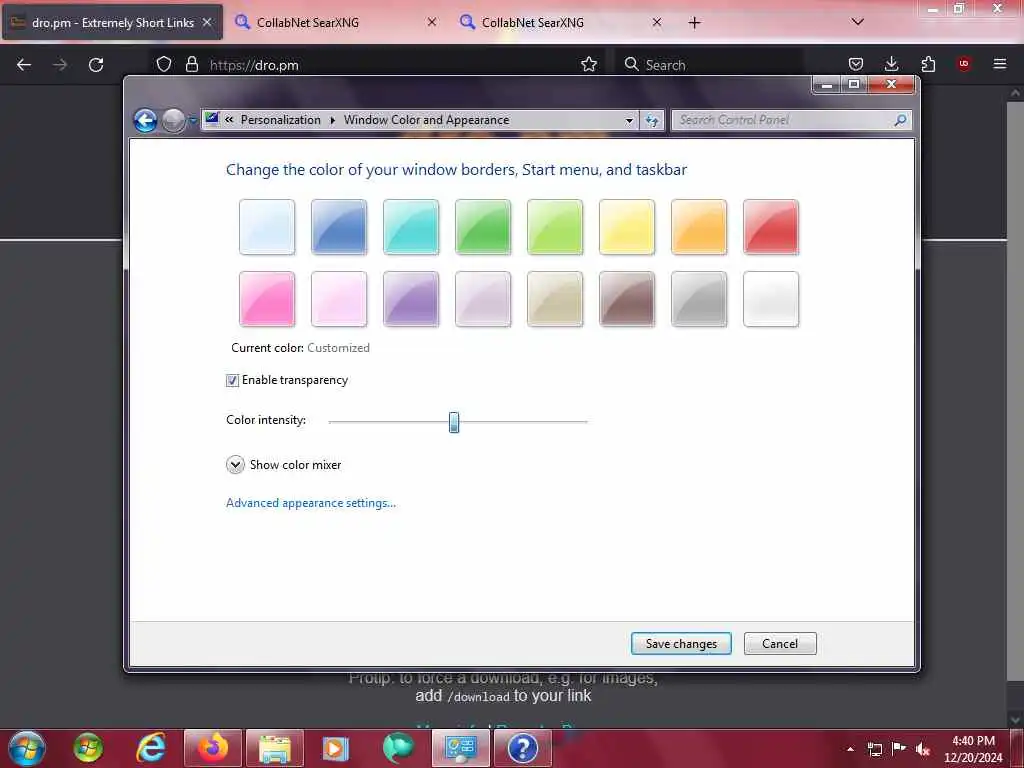Open muted volume tray icon
Image resolution: width=1024 pixels, height=768 pixels.
click(x=923, y=749)
